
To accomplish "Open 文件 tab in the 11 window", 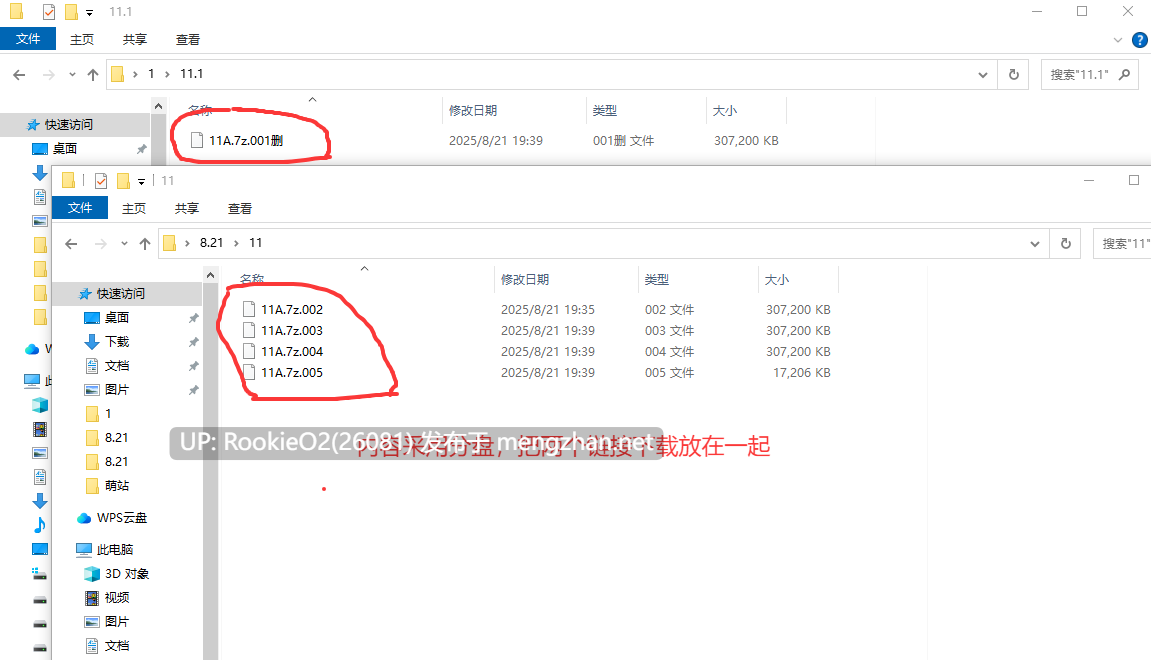I will tap(80, 208).
